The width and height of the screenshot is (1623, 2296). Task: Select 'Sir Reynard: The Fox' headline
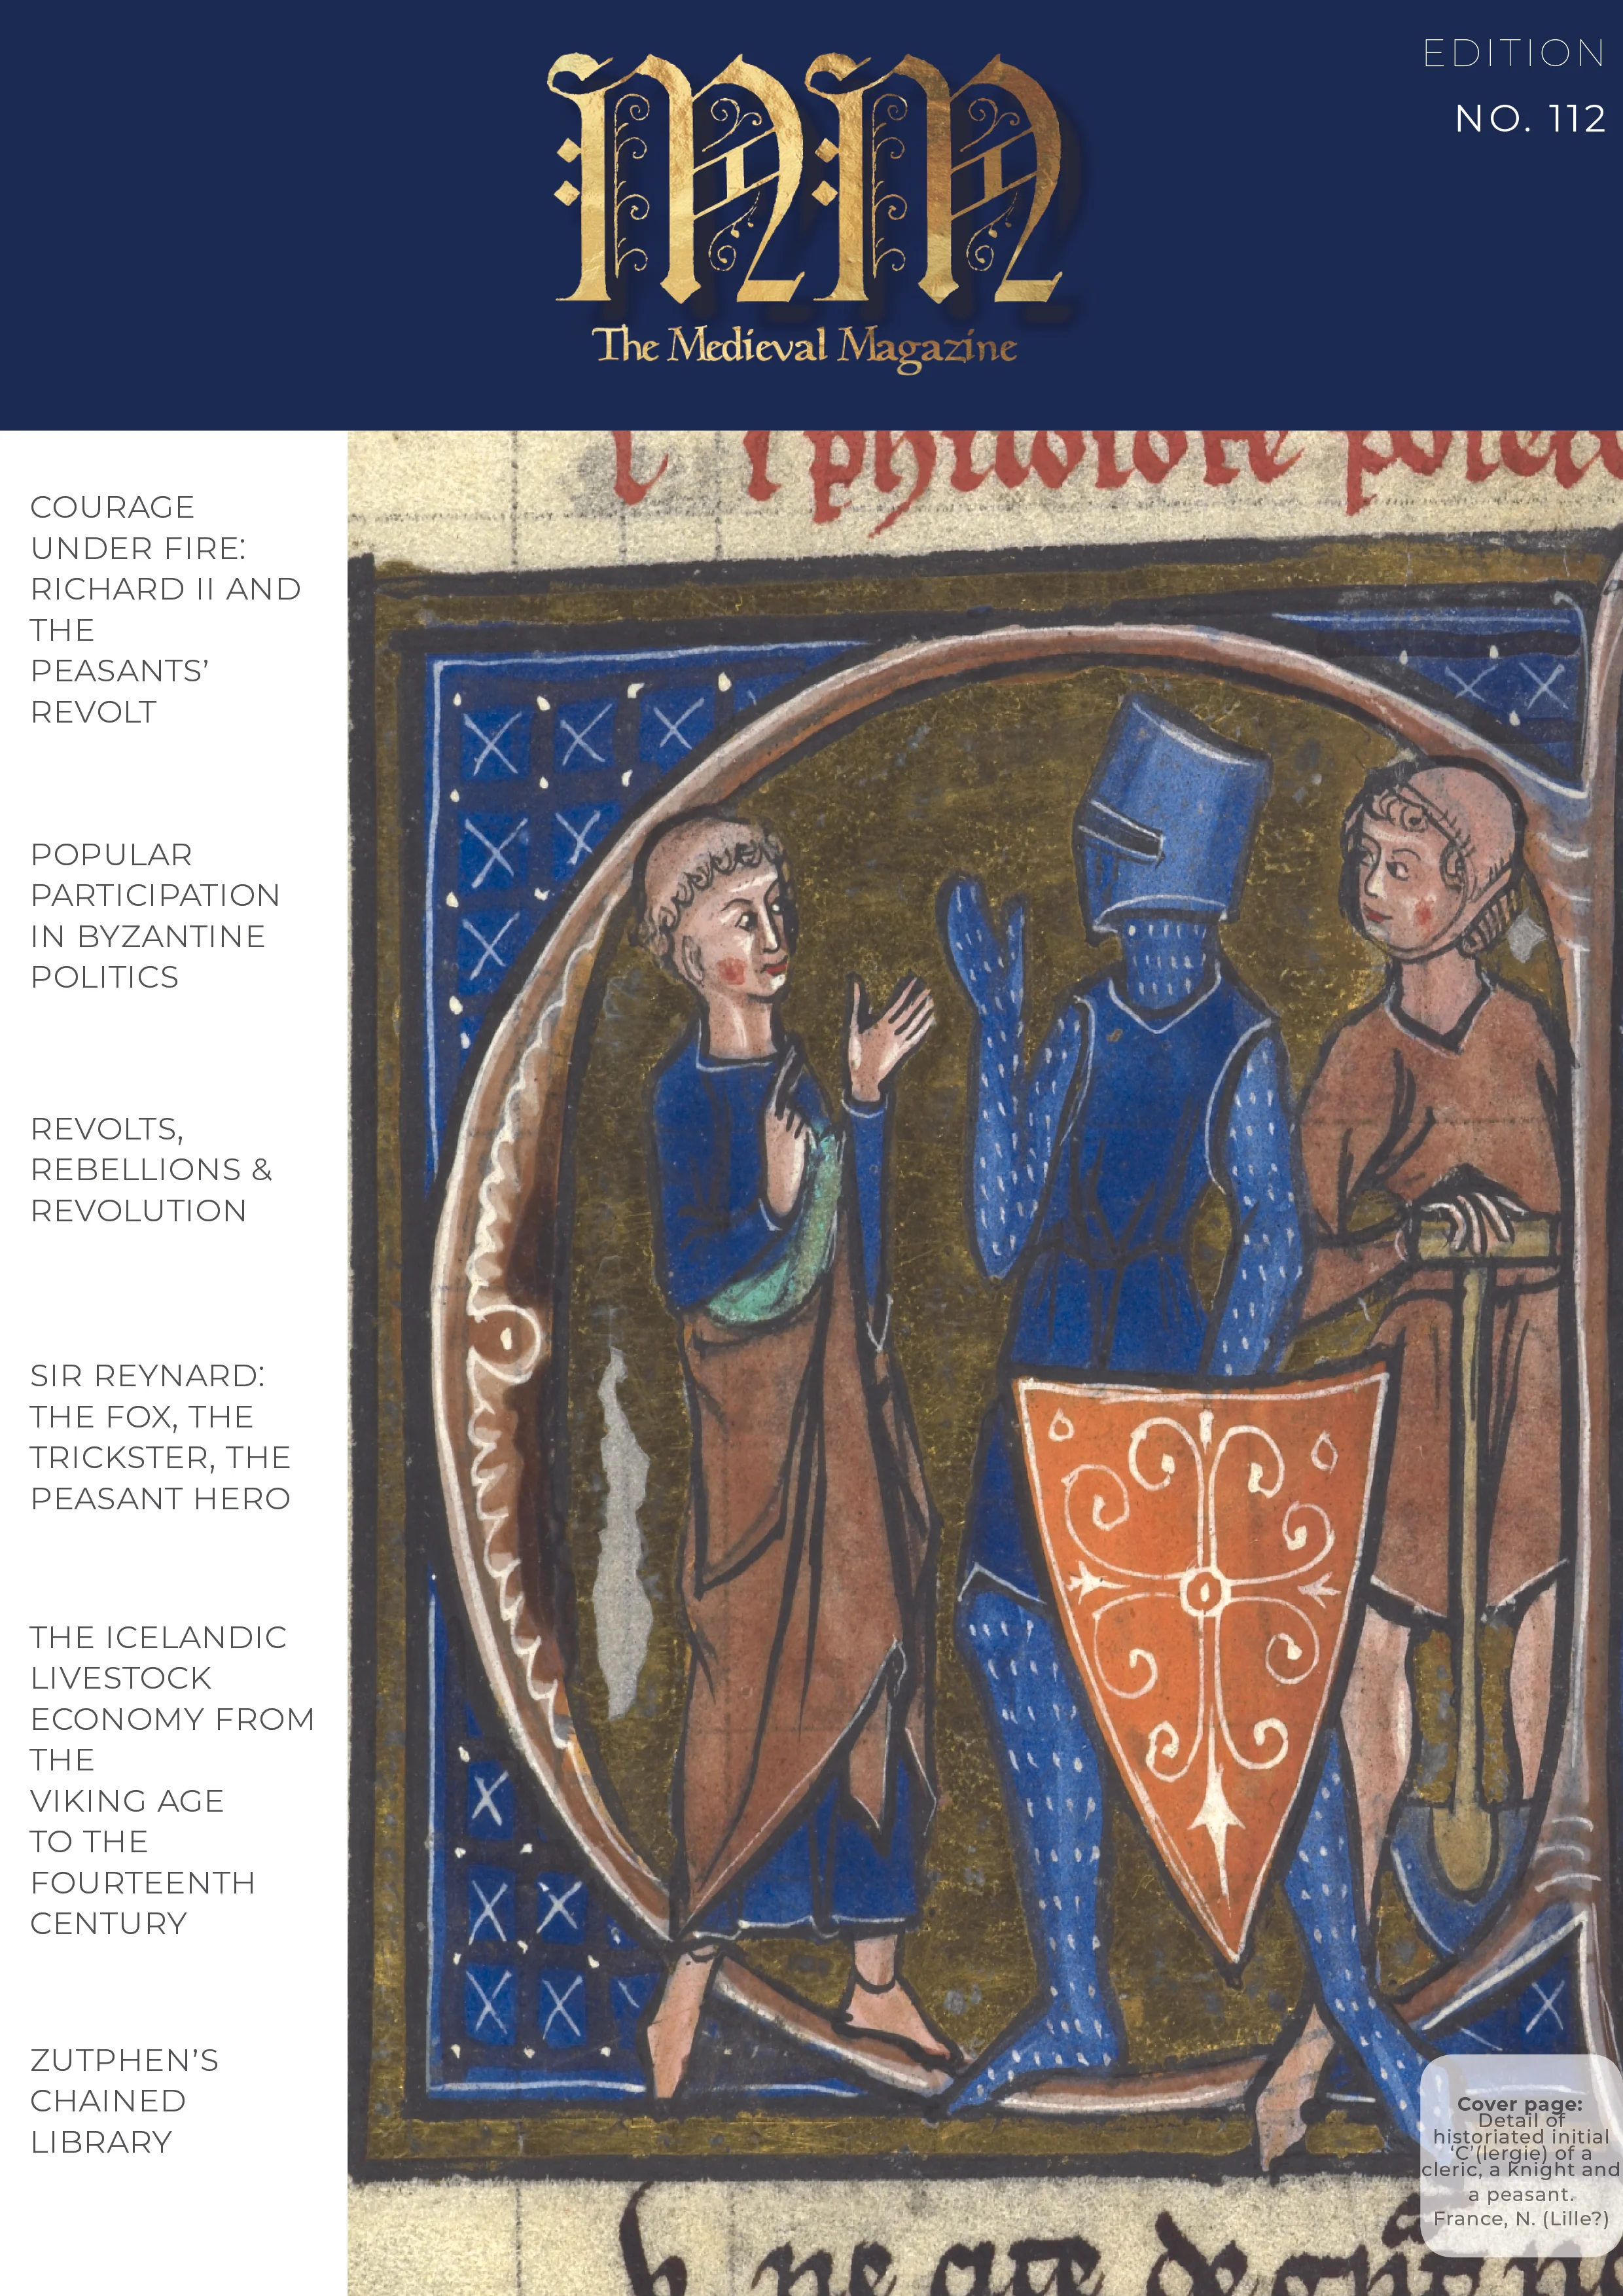point(160,1436)
